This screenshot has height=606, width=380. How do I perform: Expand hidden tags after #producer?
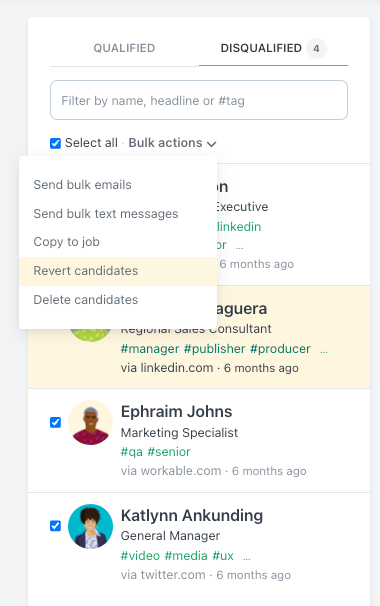coord(324,351)
